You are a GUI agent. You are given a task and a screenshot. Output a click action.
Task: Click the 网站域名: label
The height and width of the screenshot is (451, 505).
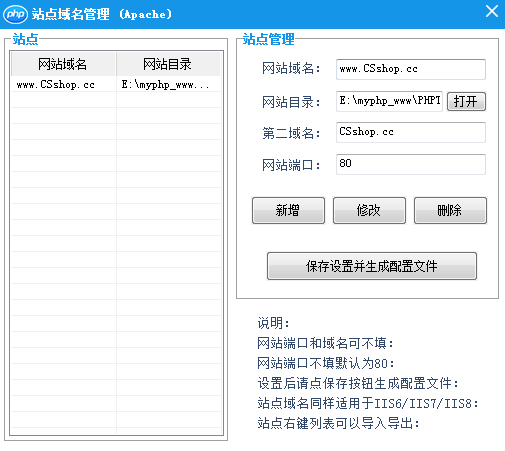click(x=291, y=69)
